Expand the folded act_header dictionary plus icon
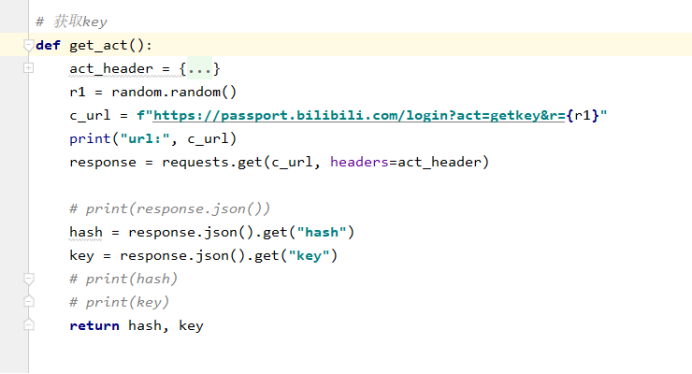Image resolution: width=692 pixels, height=374 pixels. point(28,68)
